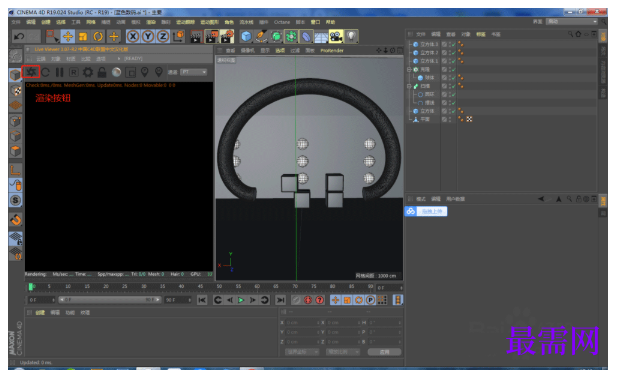Open the Object Manager Tags menu
The height and width of the screenshot is (372, 618).
click(481, 34)
